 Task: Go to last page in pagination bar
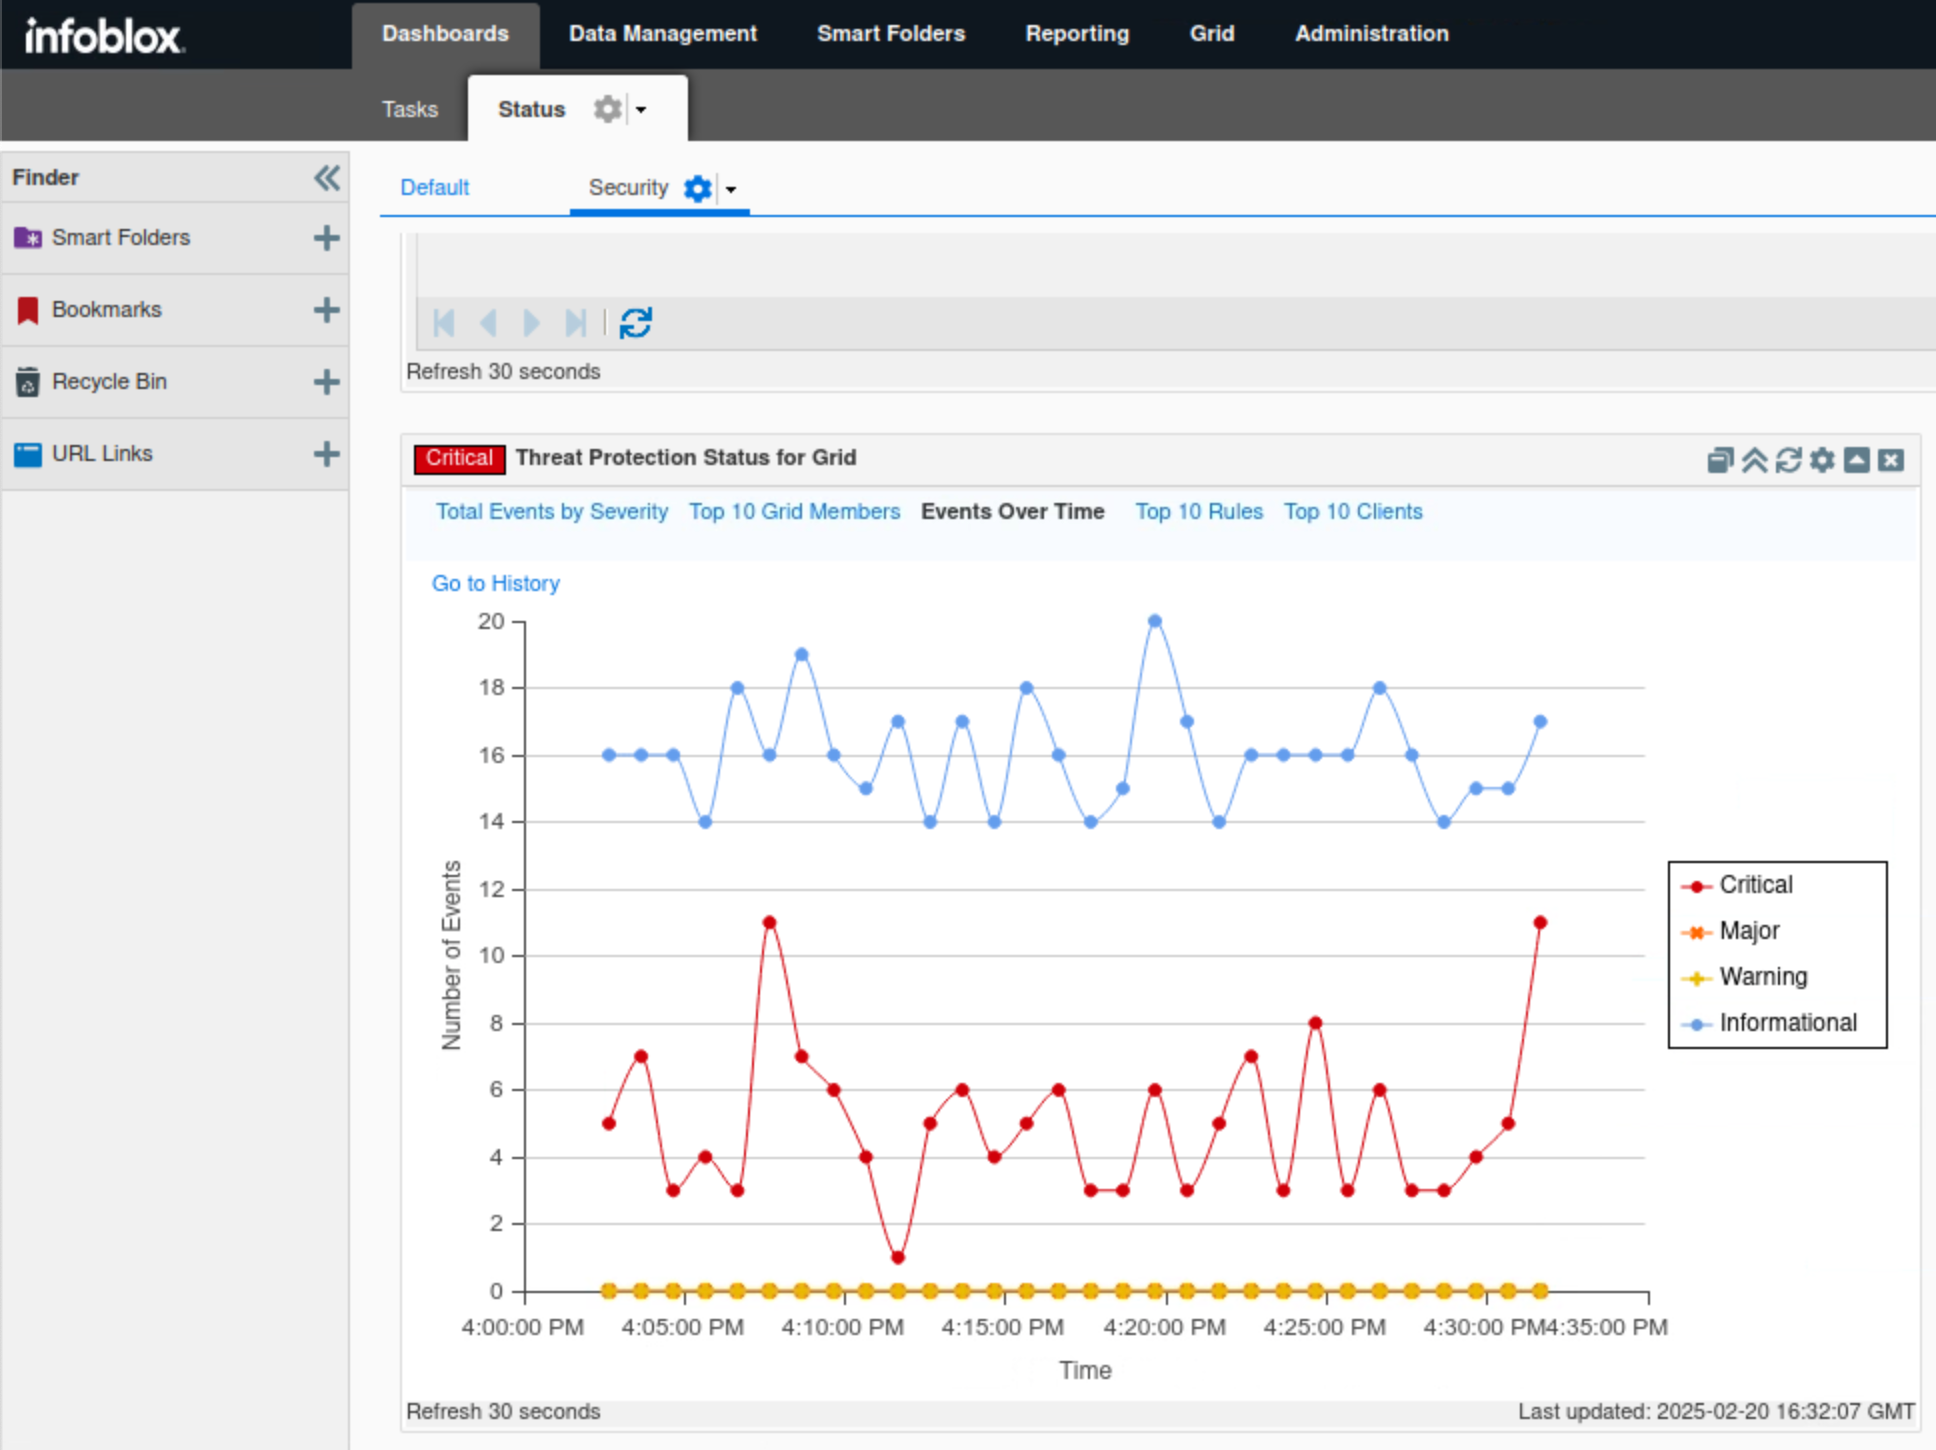575,323
